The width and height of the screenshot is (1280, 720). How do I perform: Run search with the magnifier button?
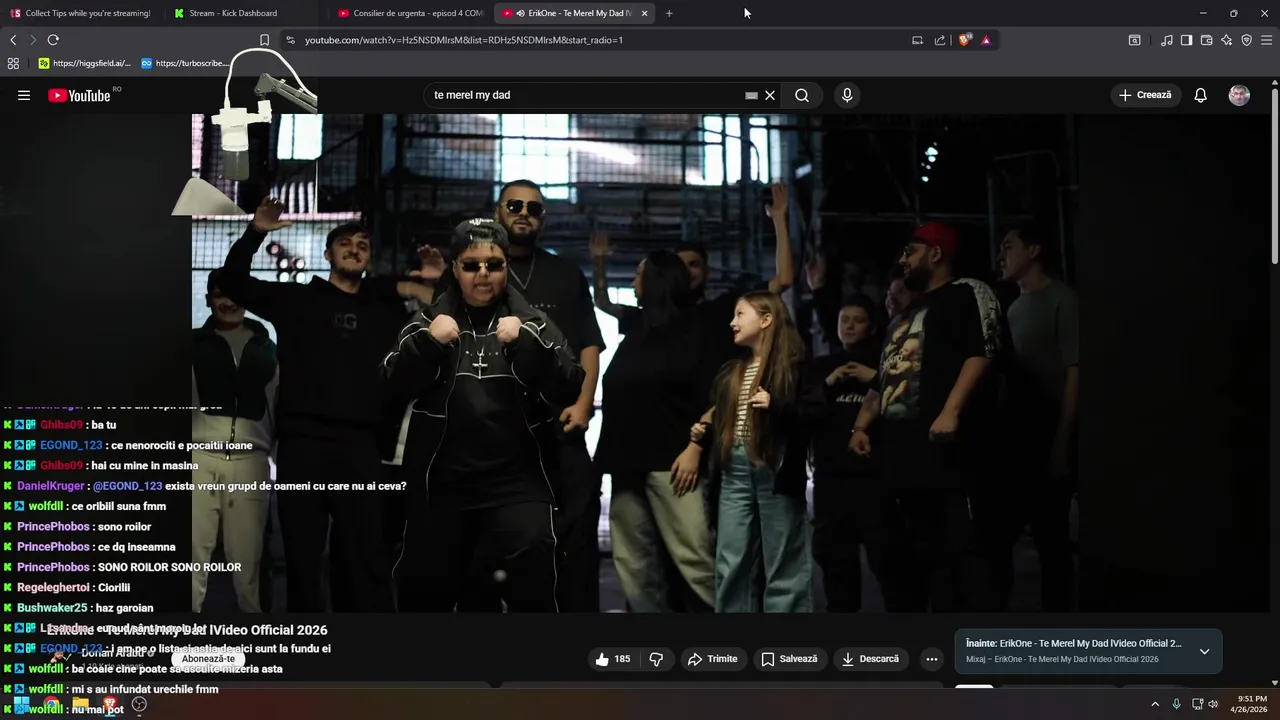tap(802, 95)
